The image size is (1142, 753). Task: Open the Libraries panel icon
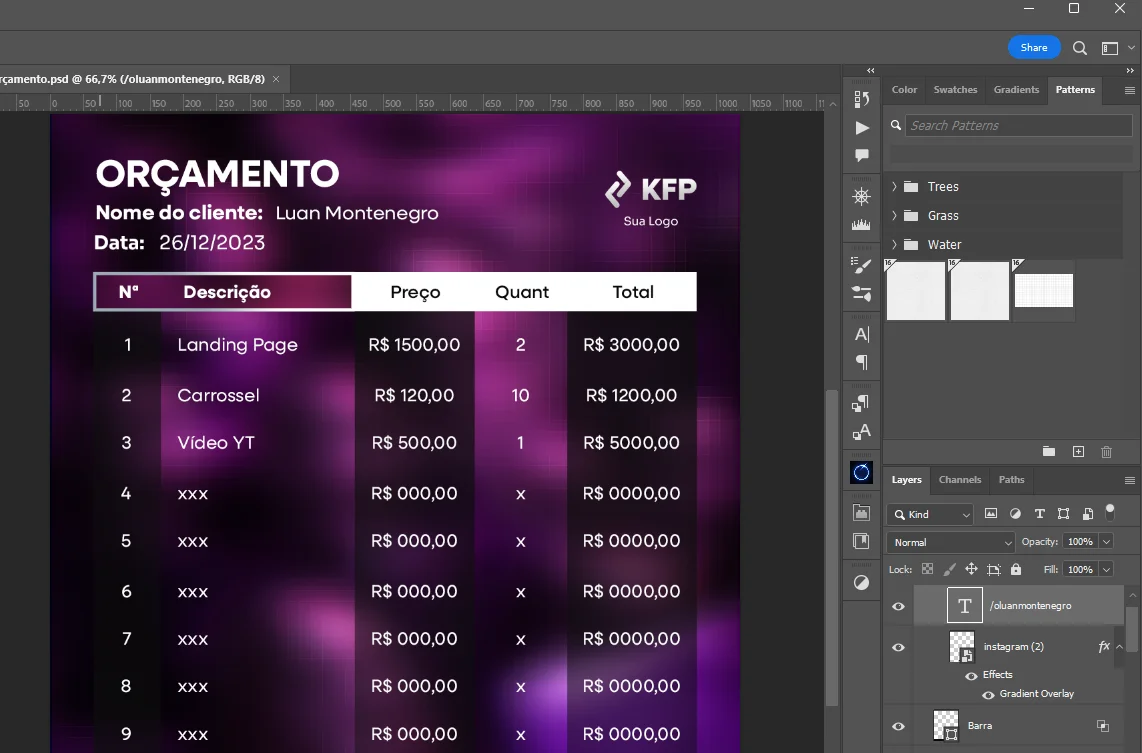[862, 541]
